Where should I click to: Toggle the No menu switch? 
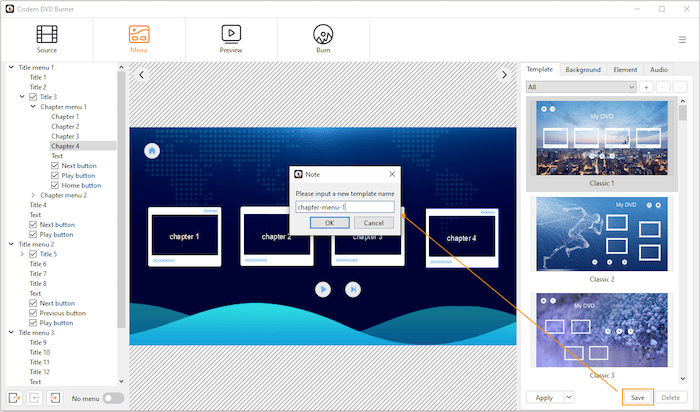pos(113,398)
